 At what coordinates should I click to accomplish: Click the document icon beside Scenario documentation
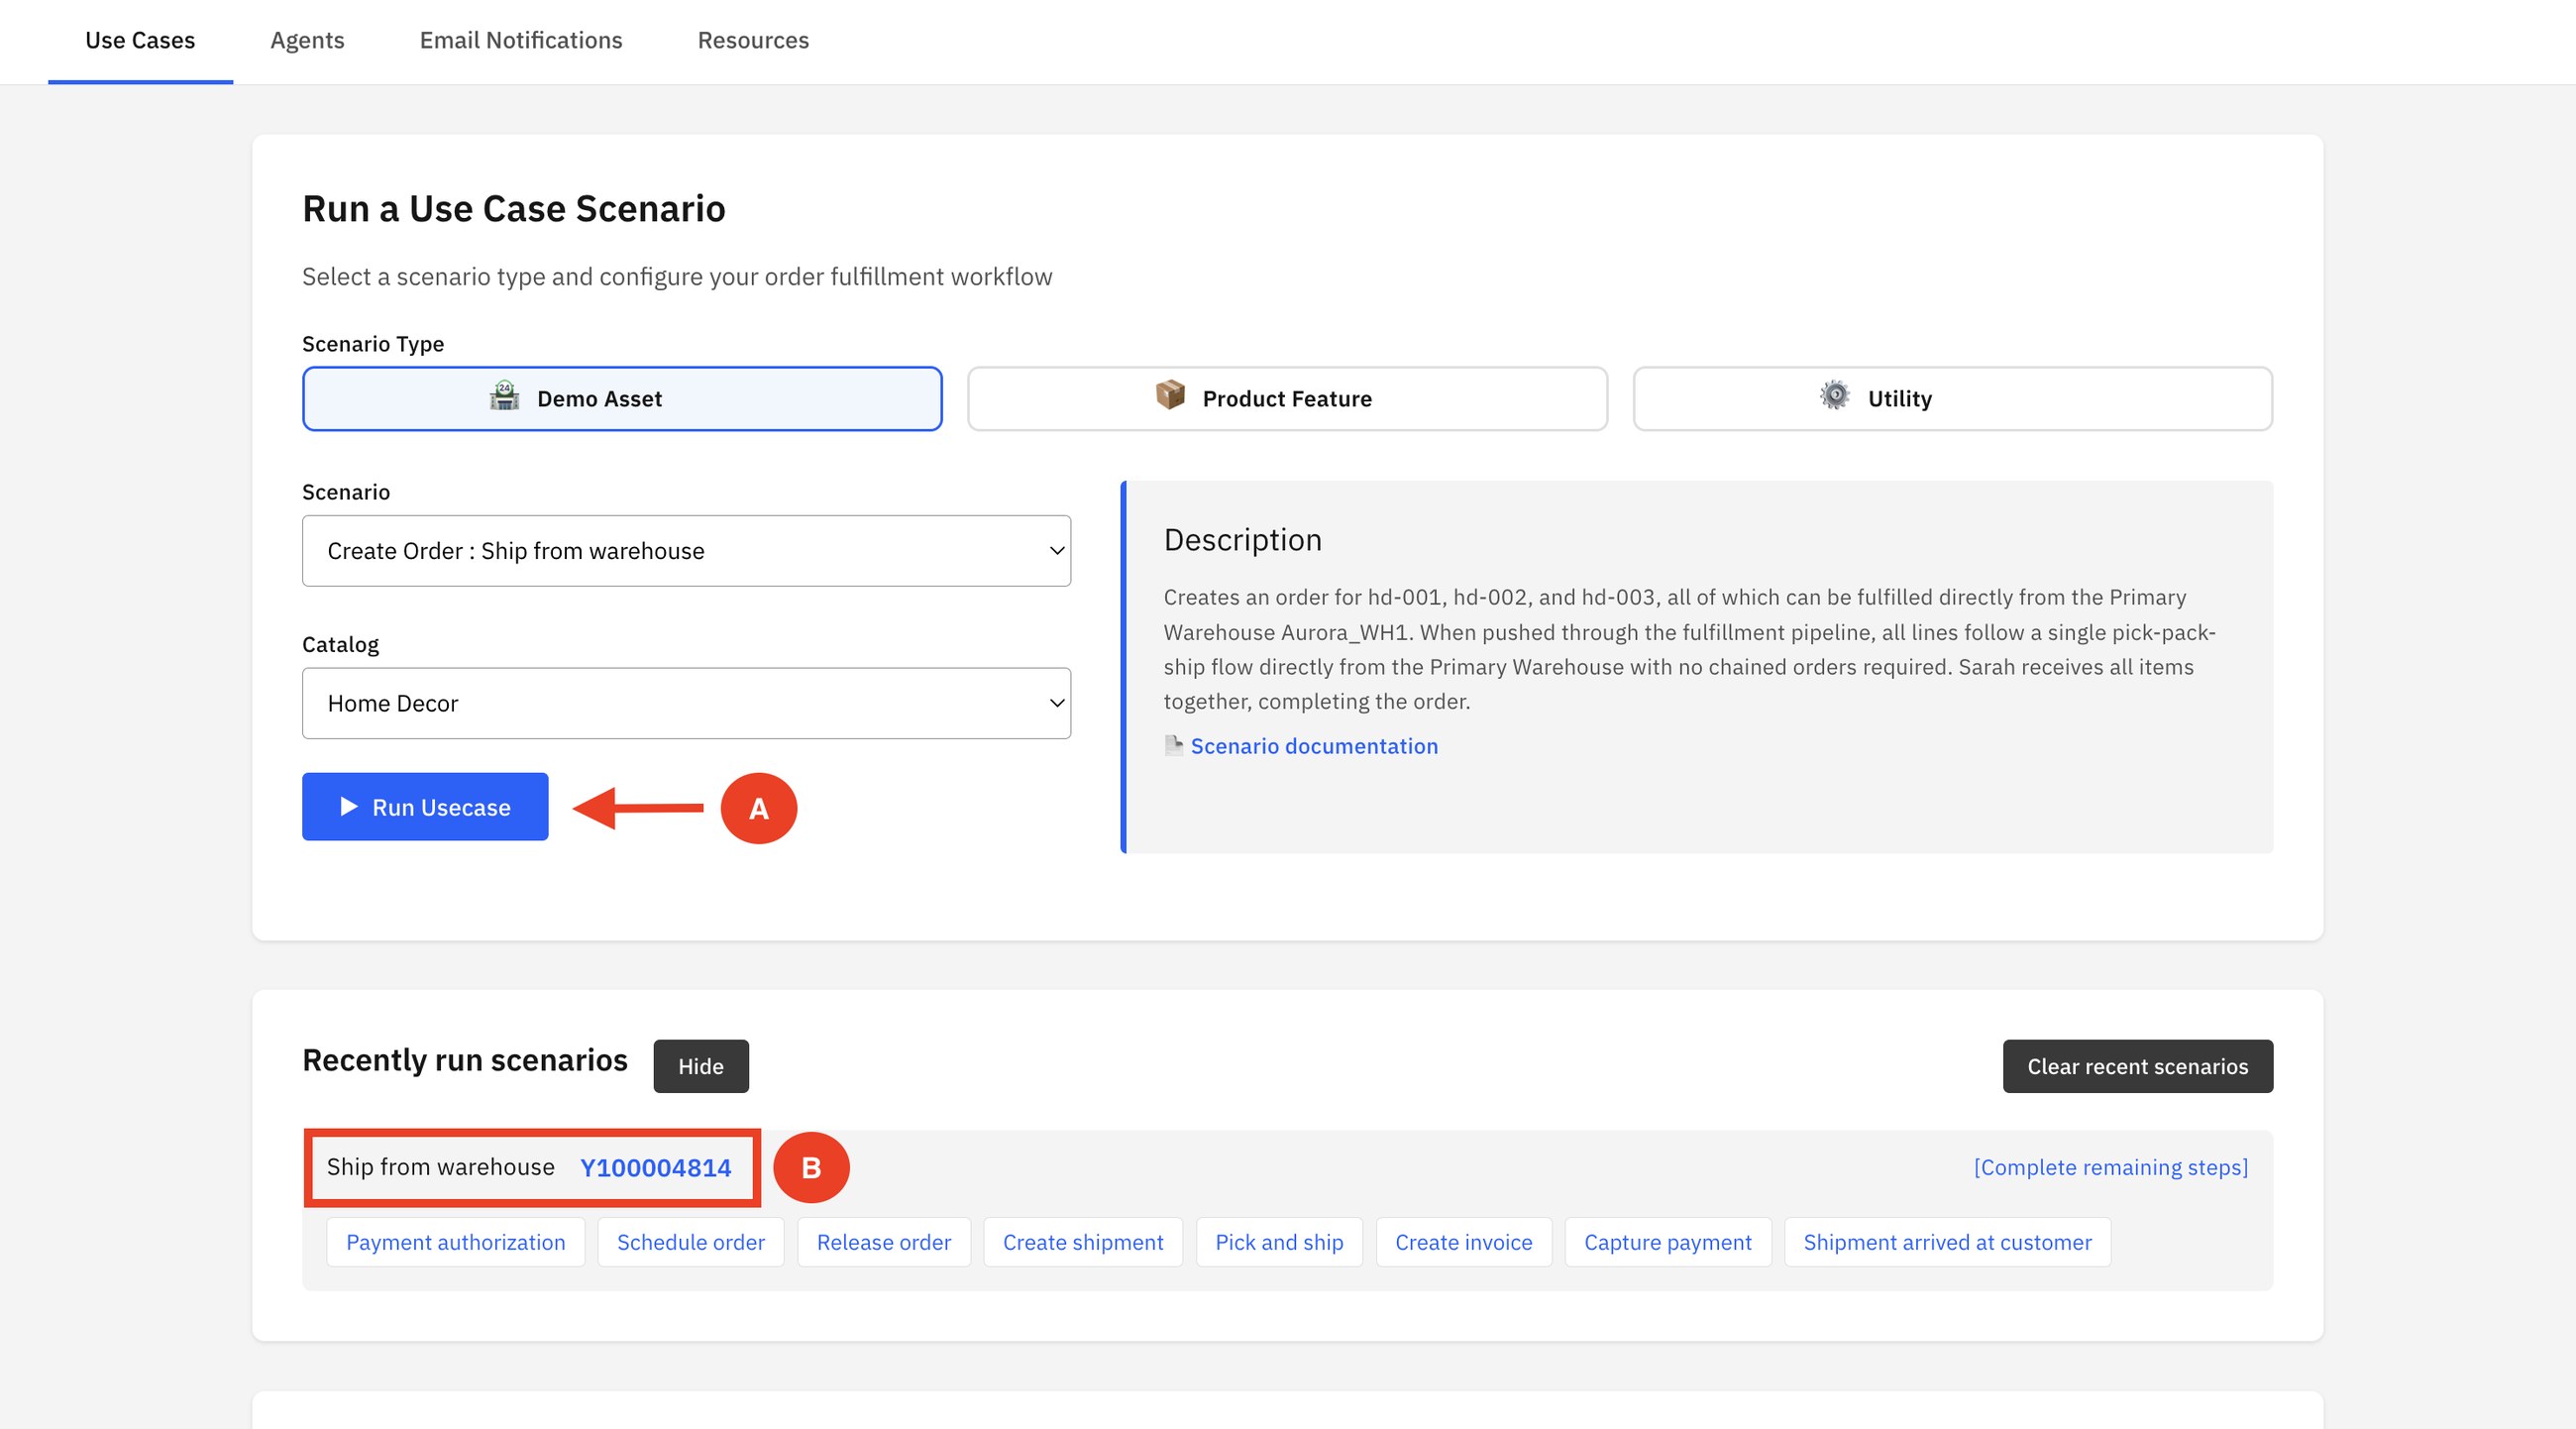pos(1173,745)
